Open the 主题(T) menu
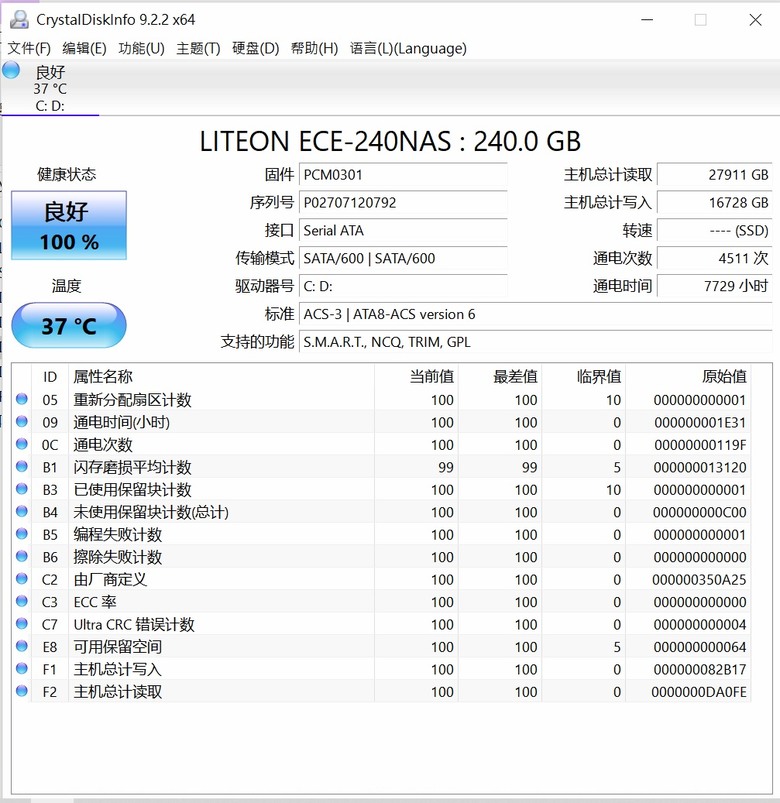 pos(198,48)
